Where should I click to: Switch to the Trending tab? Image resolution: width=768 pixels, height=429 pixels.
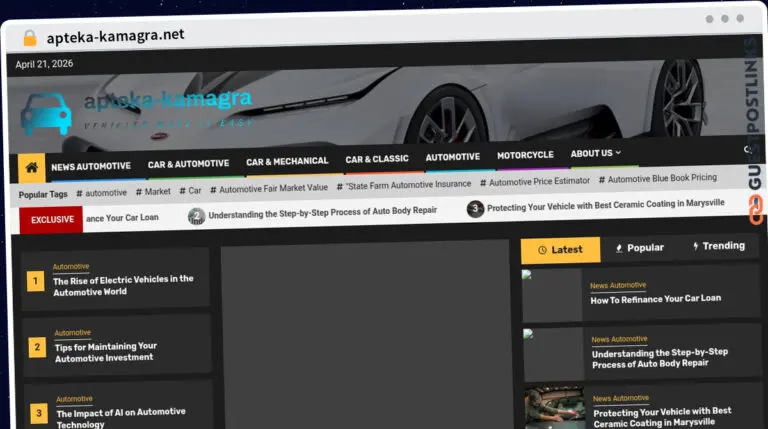719,246
